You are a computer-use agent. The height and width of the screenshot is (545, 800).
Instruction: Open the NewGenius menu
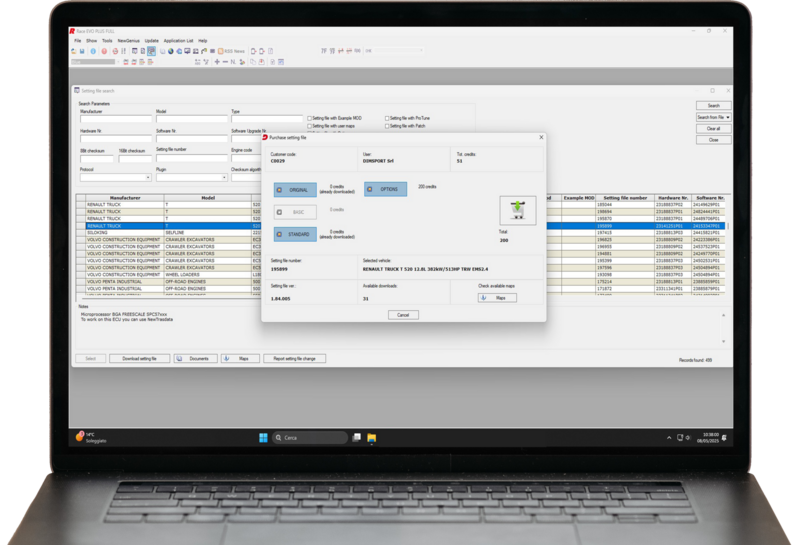[128, 41]
